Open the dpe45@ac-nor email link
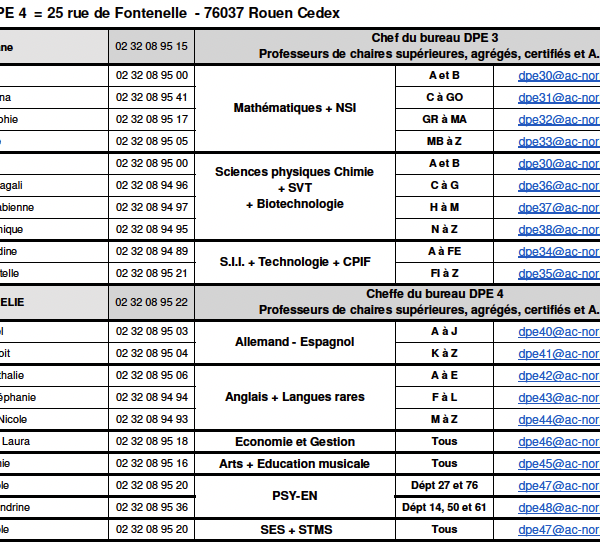 click(559, 464)
